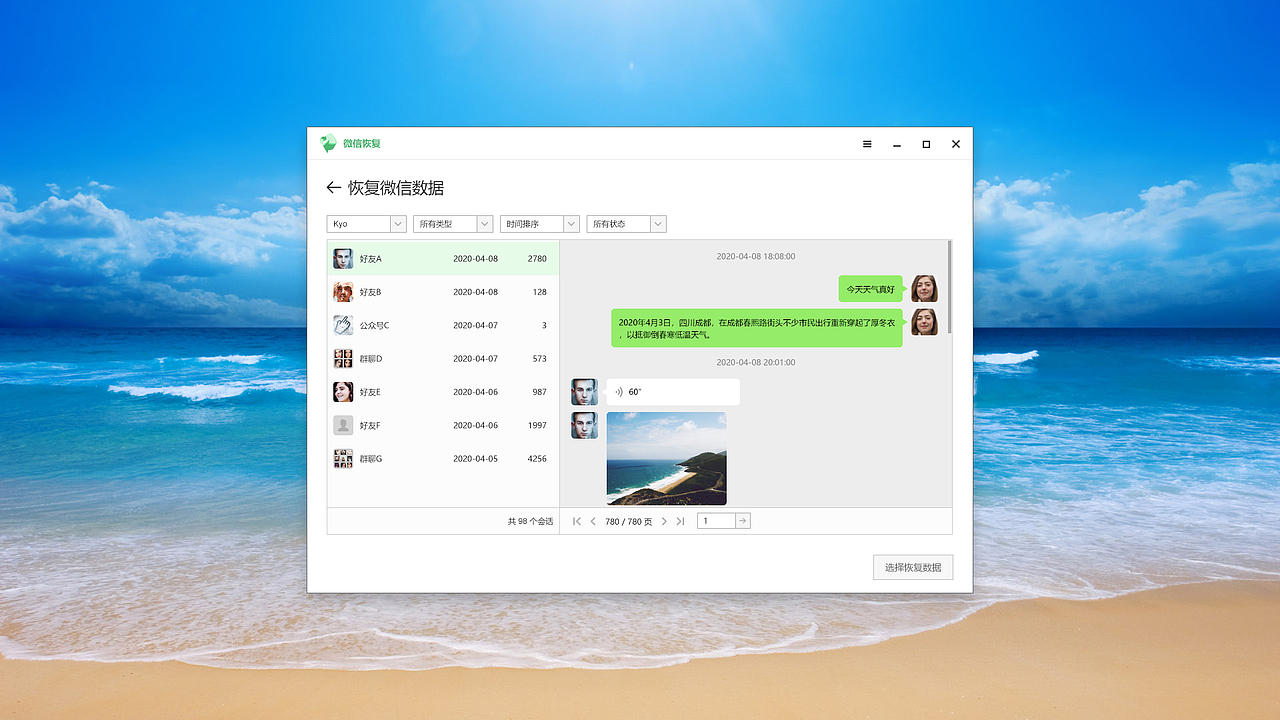Click the go arrow beside page input
Image resolution: width=1280 pixels, height=720 pixels.
(743, 521)
